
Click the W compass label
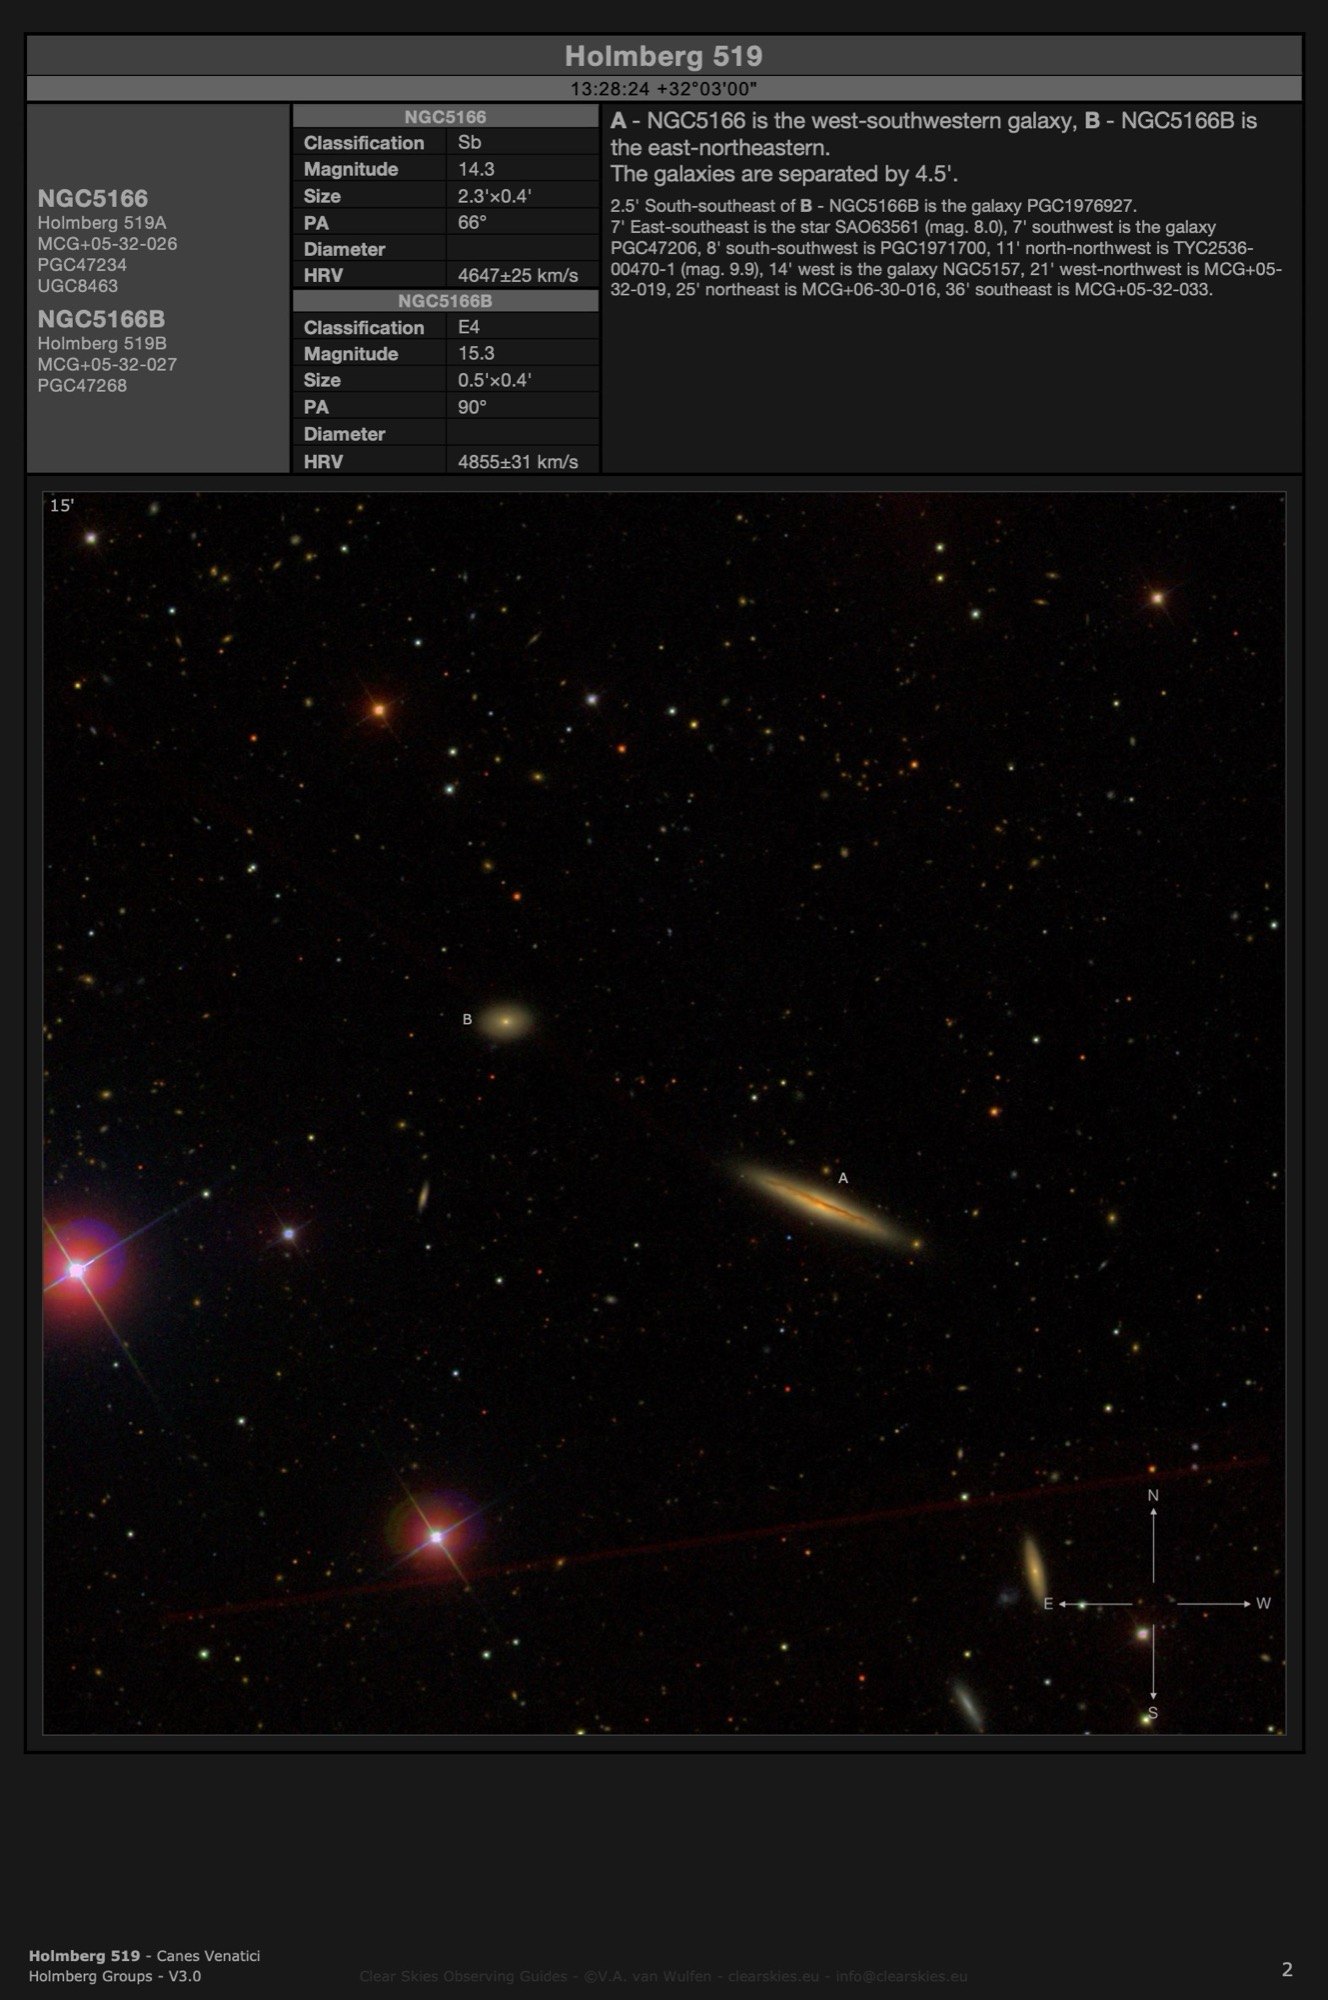(x=1263, y=1603)
